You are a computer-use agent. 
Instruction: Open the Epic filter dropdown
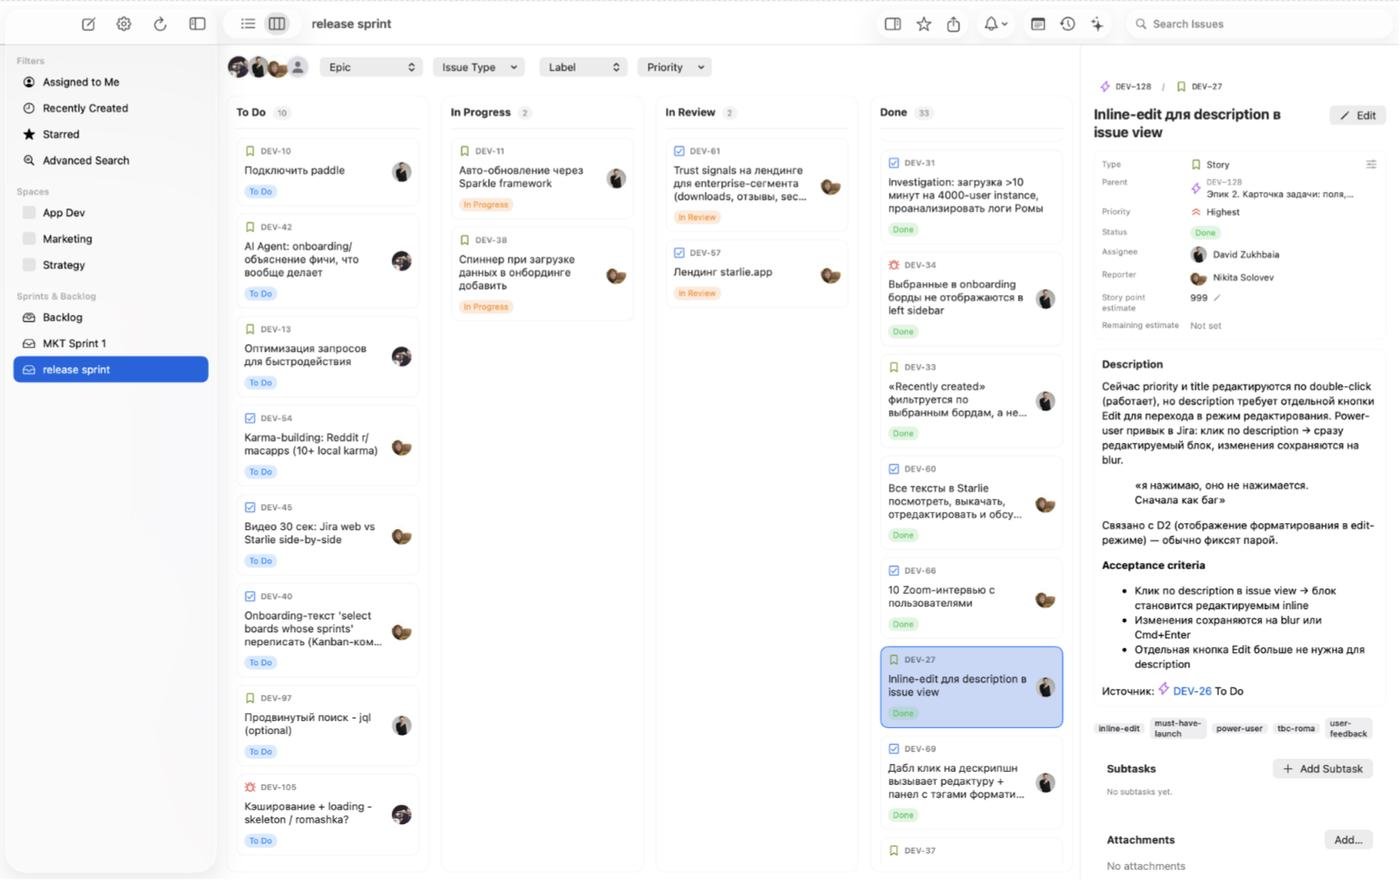pos(371,67)
